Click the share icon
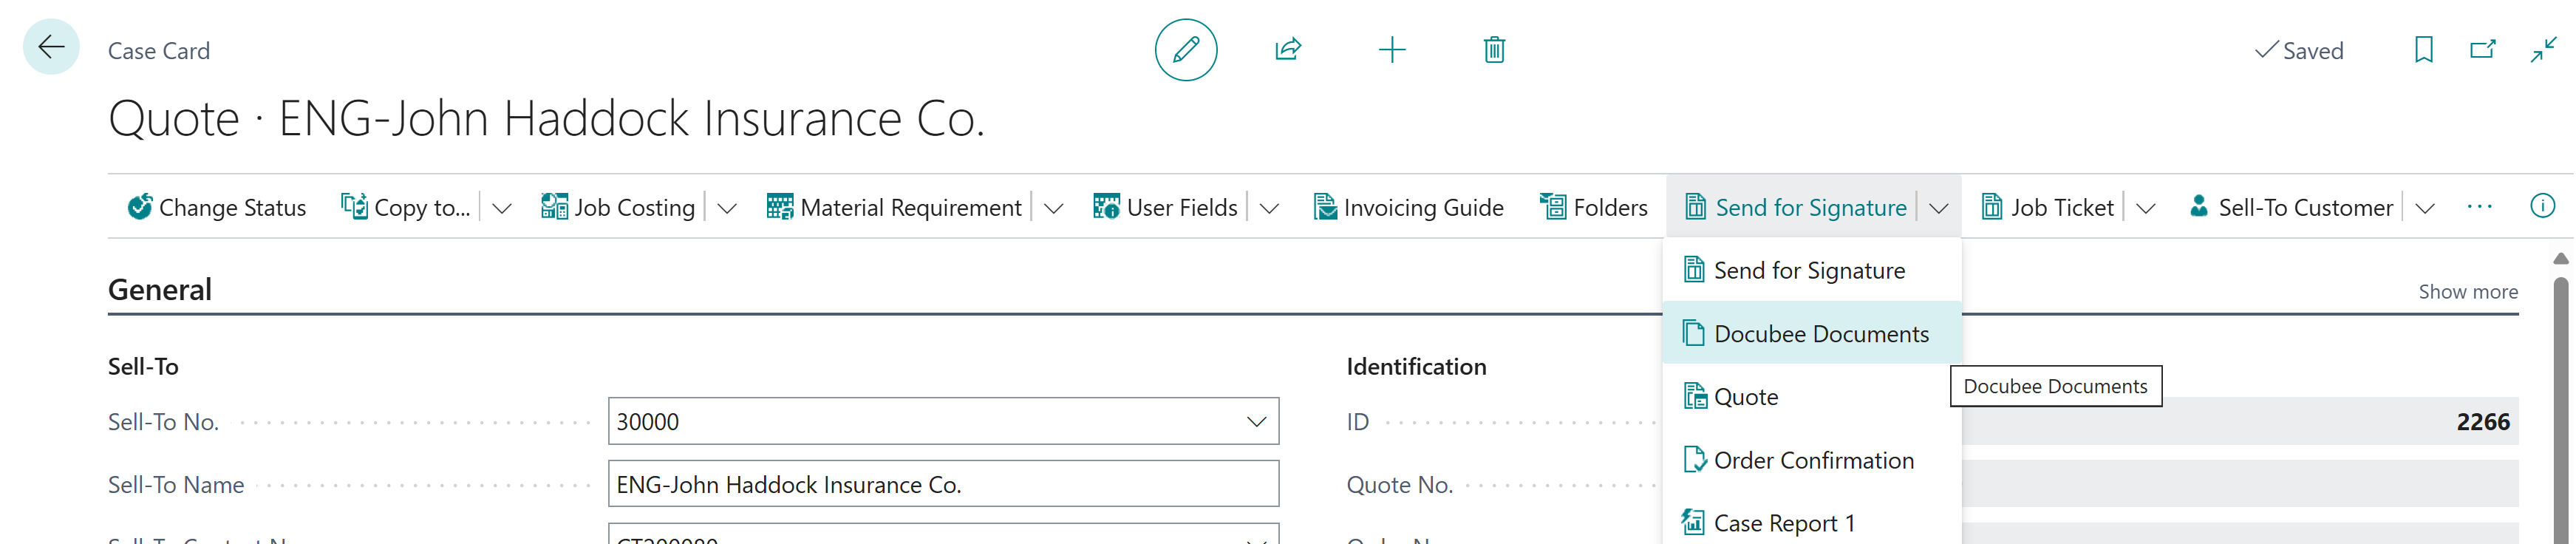Screen dimensions: 2576x544 [x=1288, y=49]
